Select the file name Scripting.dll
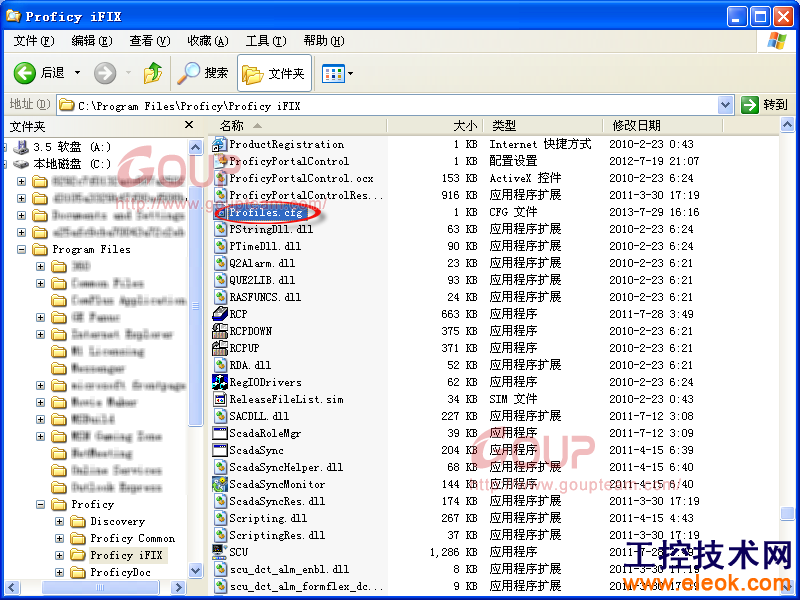Image resolution: width=800 pixels, height=600 pixels. (x=268, y=518)
